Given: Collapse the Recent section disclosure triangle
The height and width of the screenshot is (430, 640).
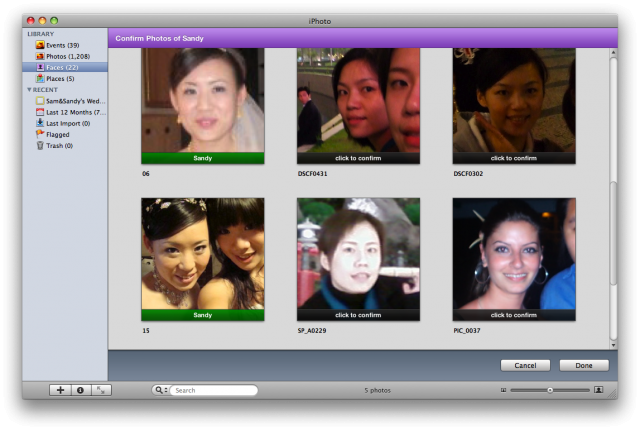Looking at the screenshot, I should [30, 90].
